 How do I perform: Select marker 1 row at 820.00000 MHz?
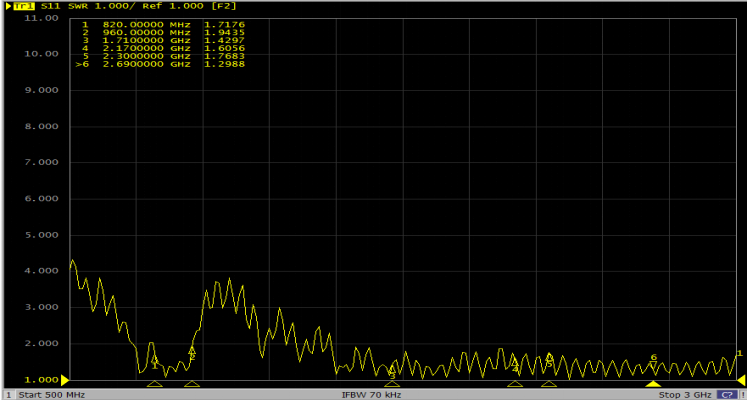(x=164, y=24)
